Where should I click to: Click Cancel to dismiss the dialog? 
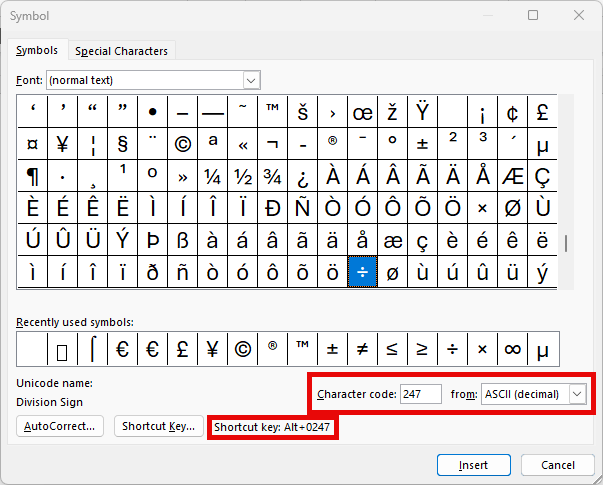click(558, 465)
